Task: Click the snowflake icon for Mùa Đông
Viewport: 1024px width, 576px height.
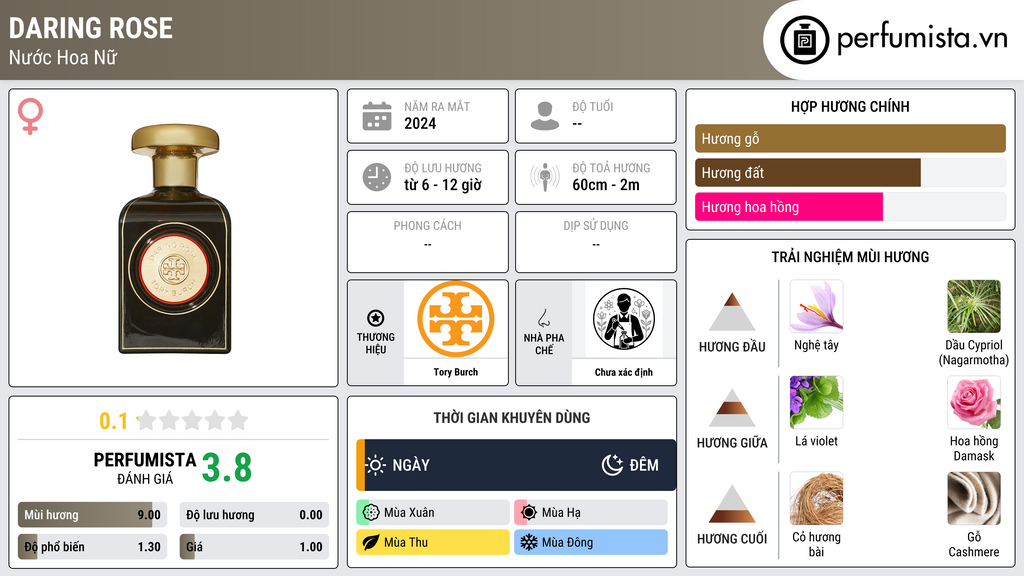Action: 529,542
